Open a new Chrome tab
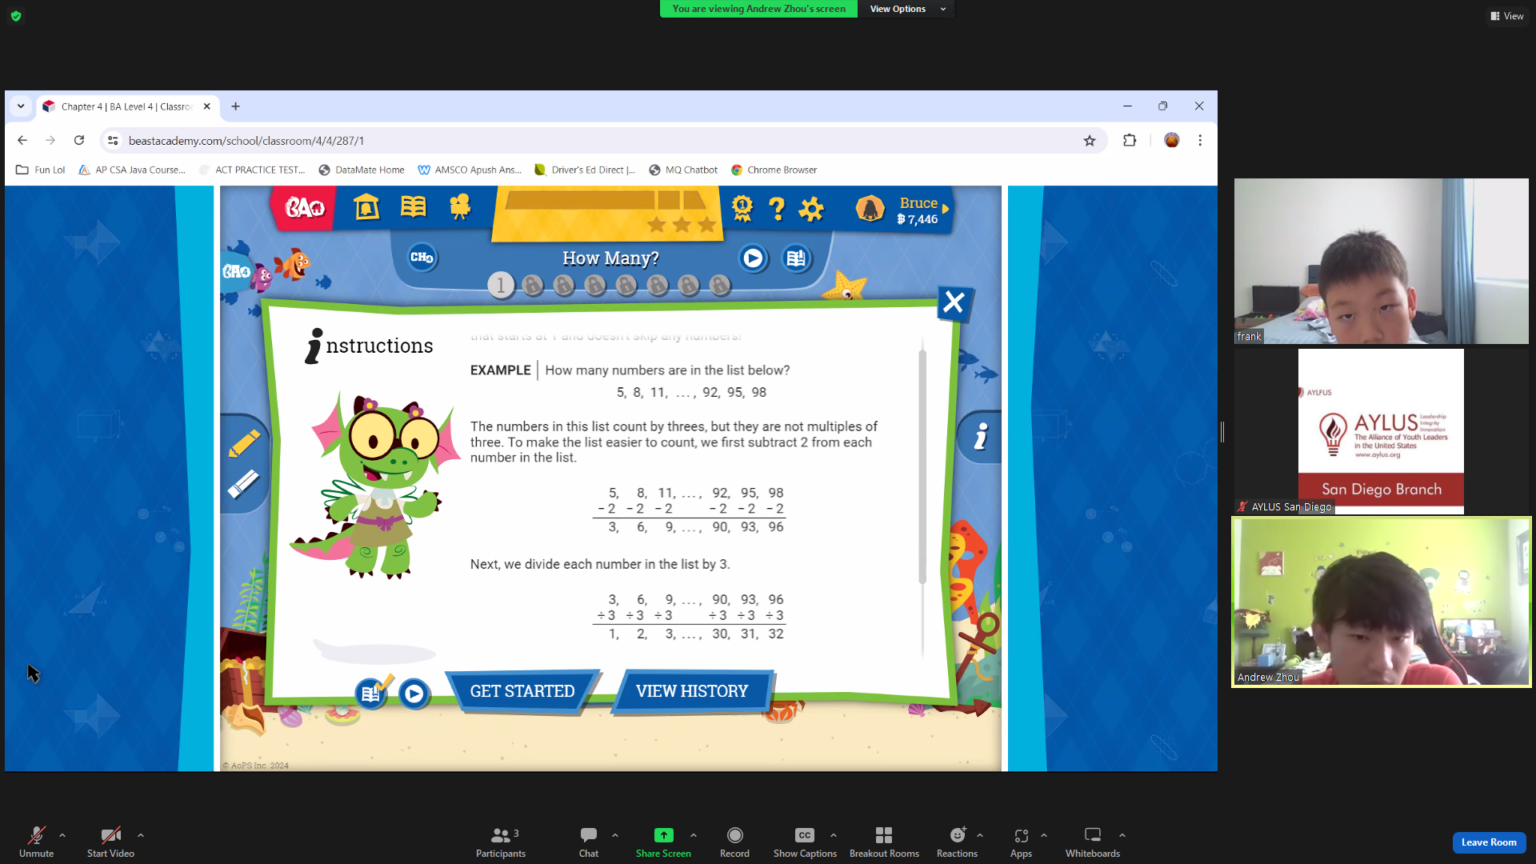 point(236,106)
